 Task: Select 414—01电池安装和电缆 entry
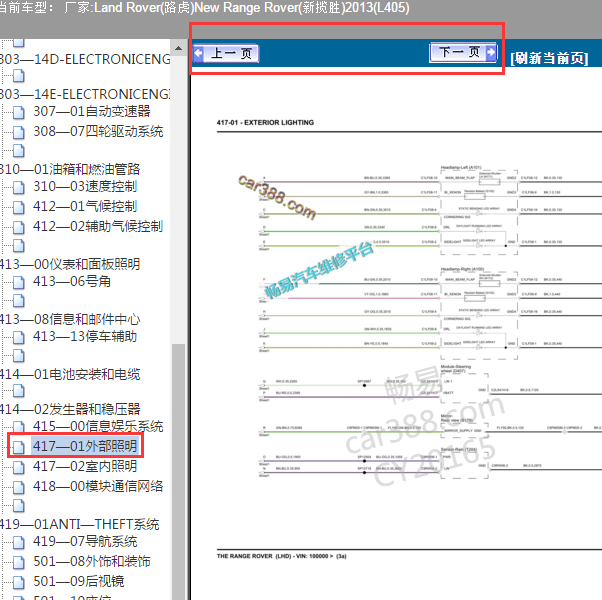pos(70,374)
